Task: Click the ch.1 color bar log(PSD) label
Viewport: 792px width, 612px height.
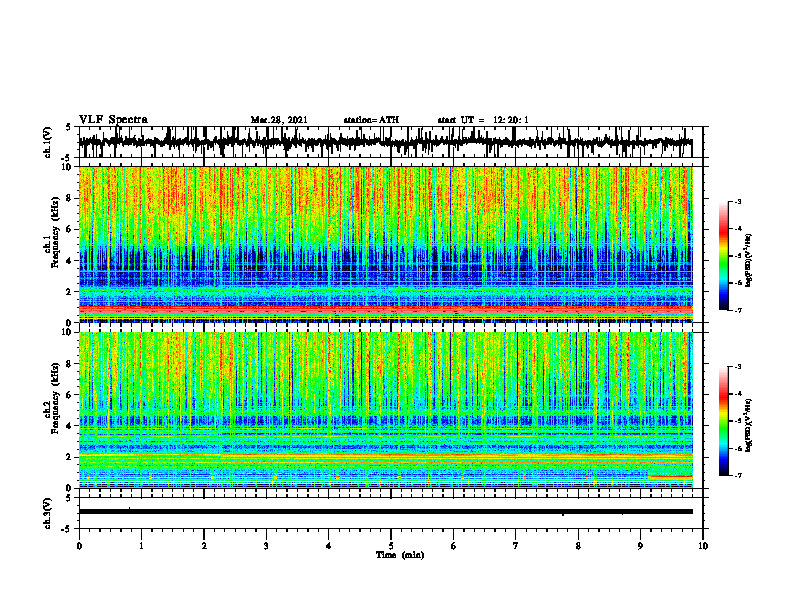Action: 749,261
